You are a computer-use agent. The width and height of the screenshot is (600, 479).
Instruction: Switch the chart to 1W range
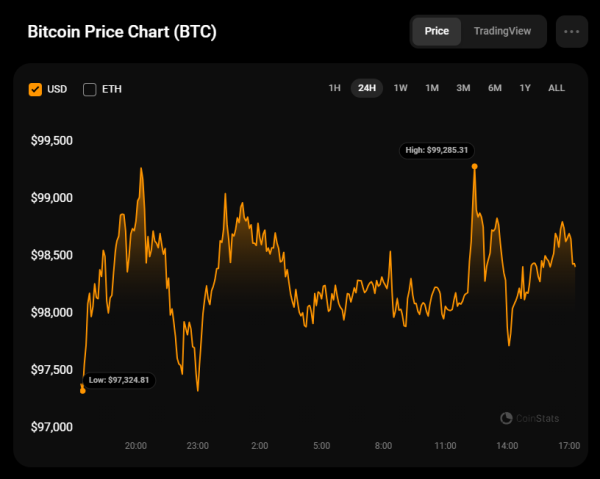(x=401, y=88)
